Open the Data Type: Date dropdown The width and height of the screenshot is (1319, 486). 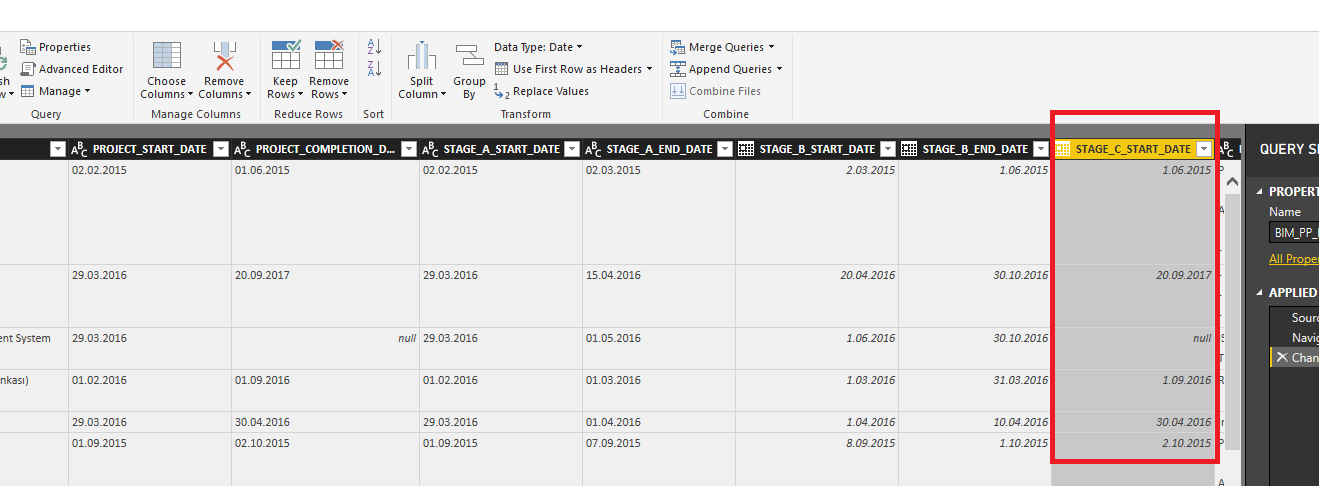(x=538, y=47)
